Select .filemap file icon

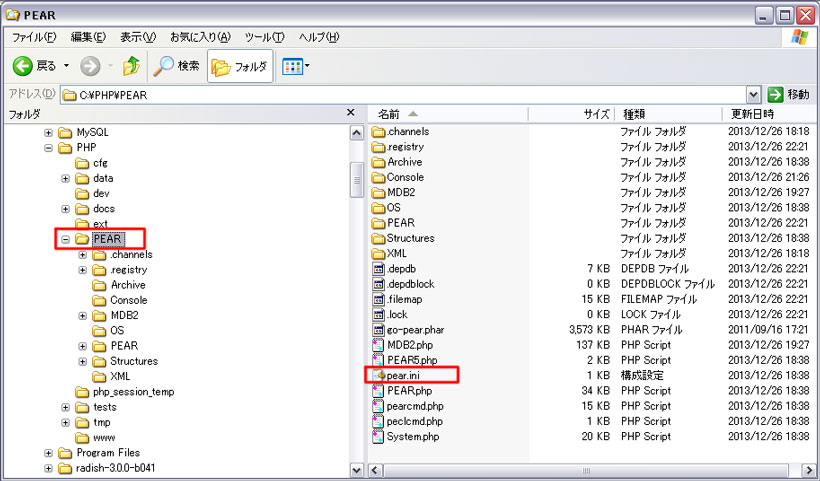tap(378, 299)
